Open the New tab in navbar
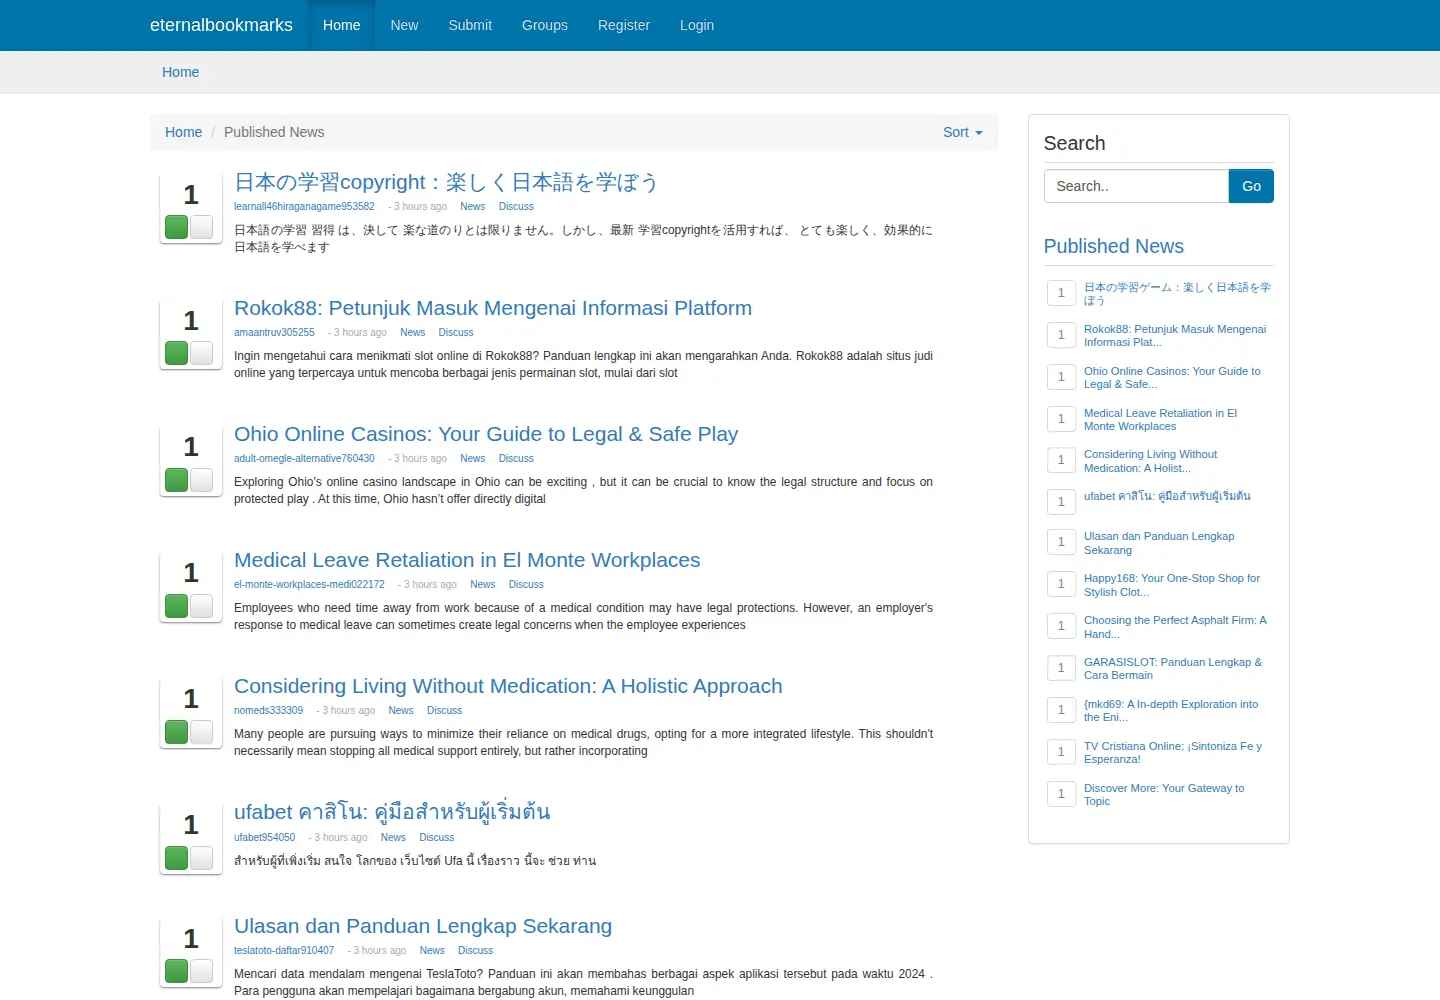1440x1000 pixels. click(x=404, y=25)
